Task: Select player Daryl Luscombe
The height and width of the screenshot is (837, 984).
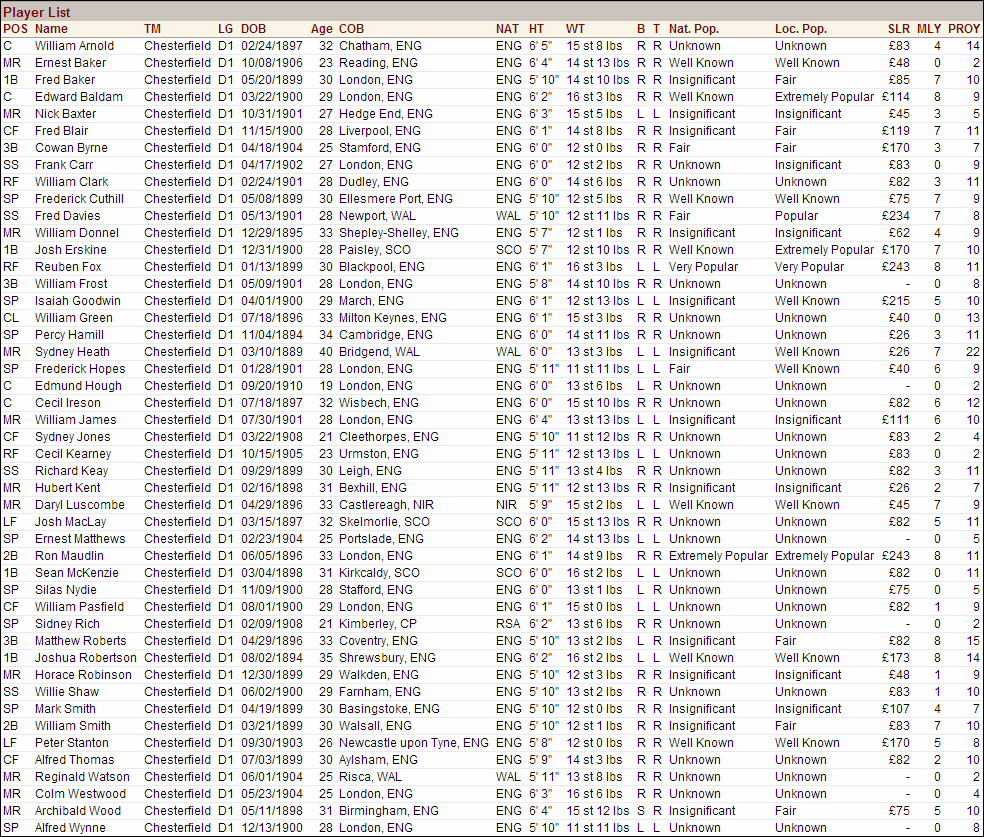Action: [79, 505]
